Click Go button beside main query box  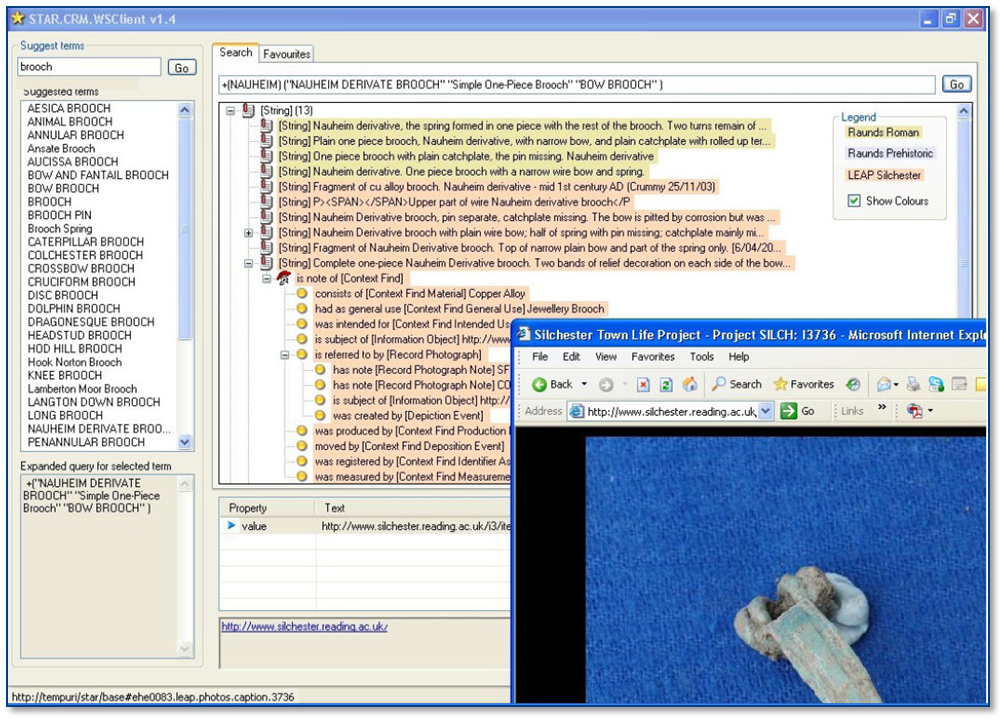tap(956, 84)
